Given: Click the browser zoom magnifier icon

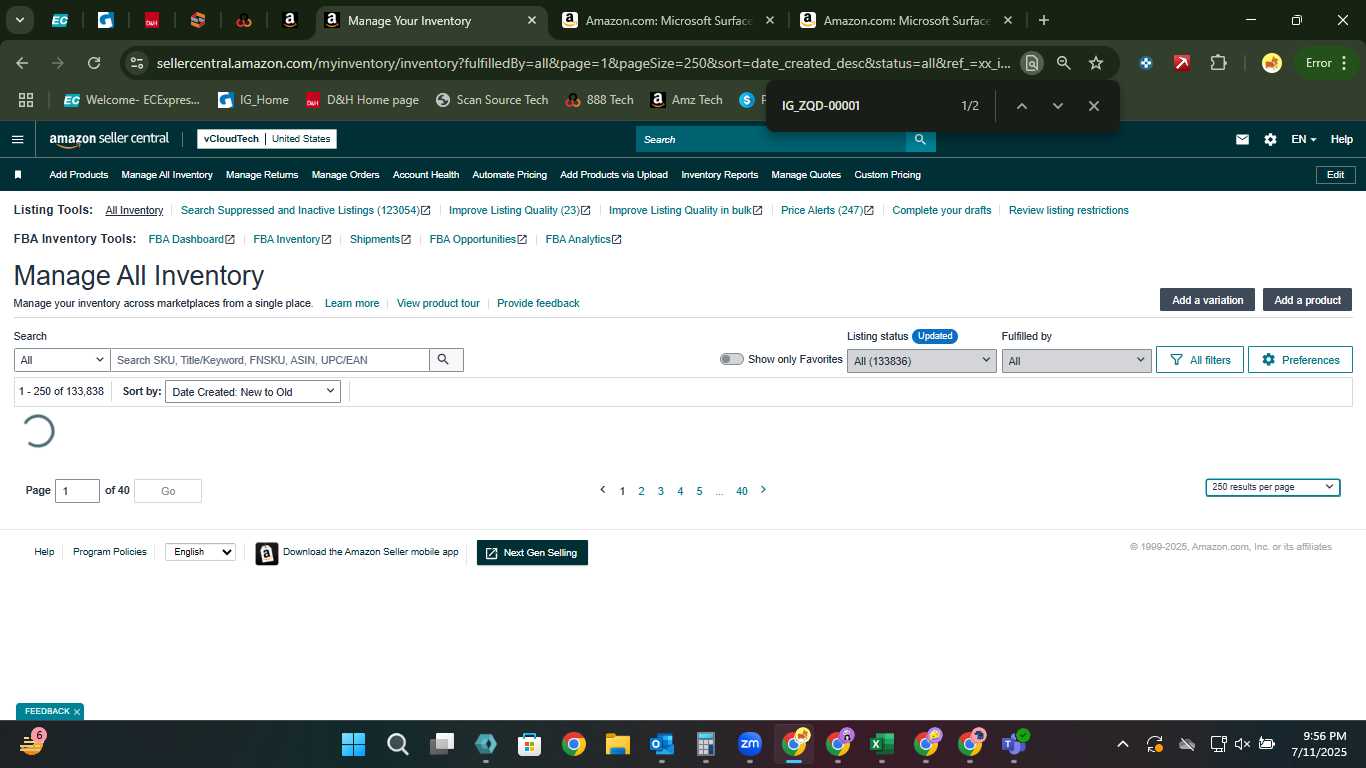Looking at the screenshot, I should click(x=1064, y=63).
